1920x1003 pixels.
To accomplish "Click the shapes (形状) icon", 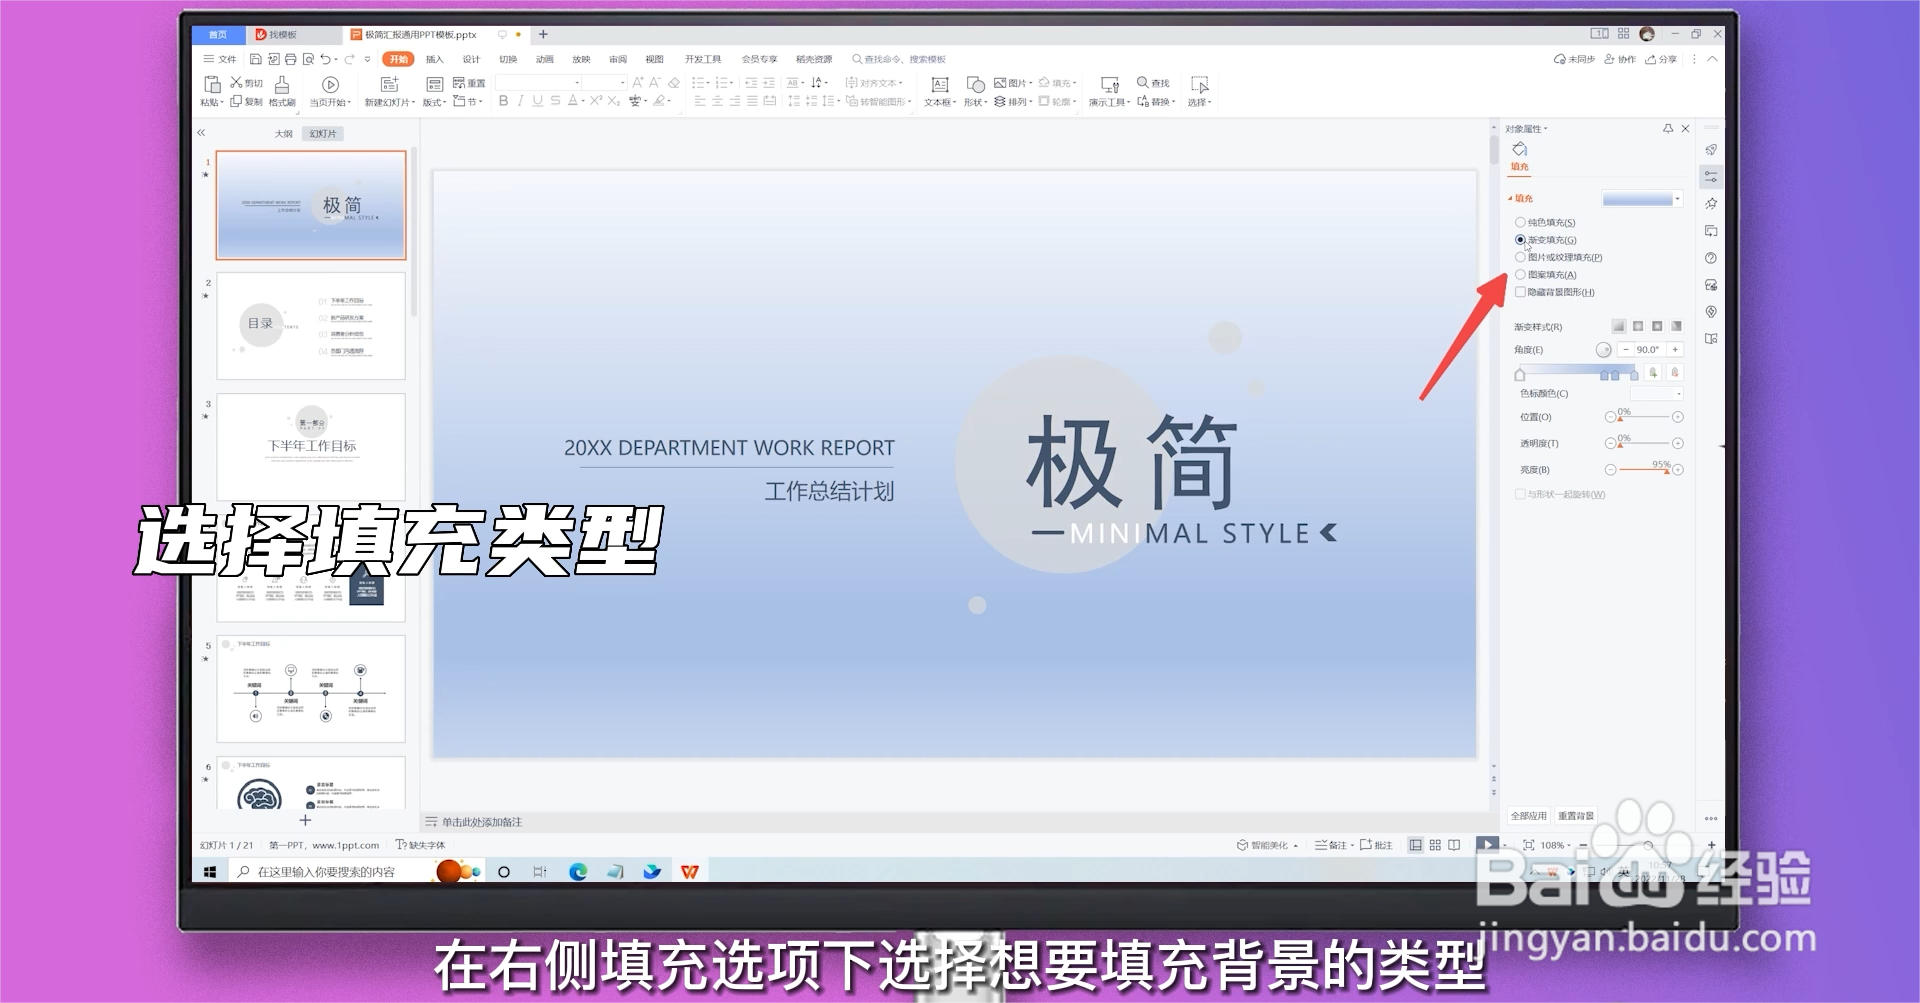I will (975, 85).
